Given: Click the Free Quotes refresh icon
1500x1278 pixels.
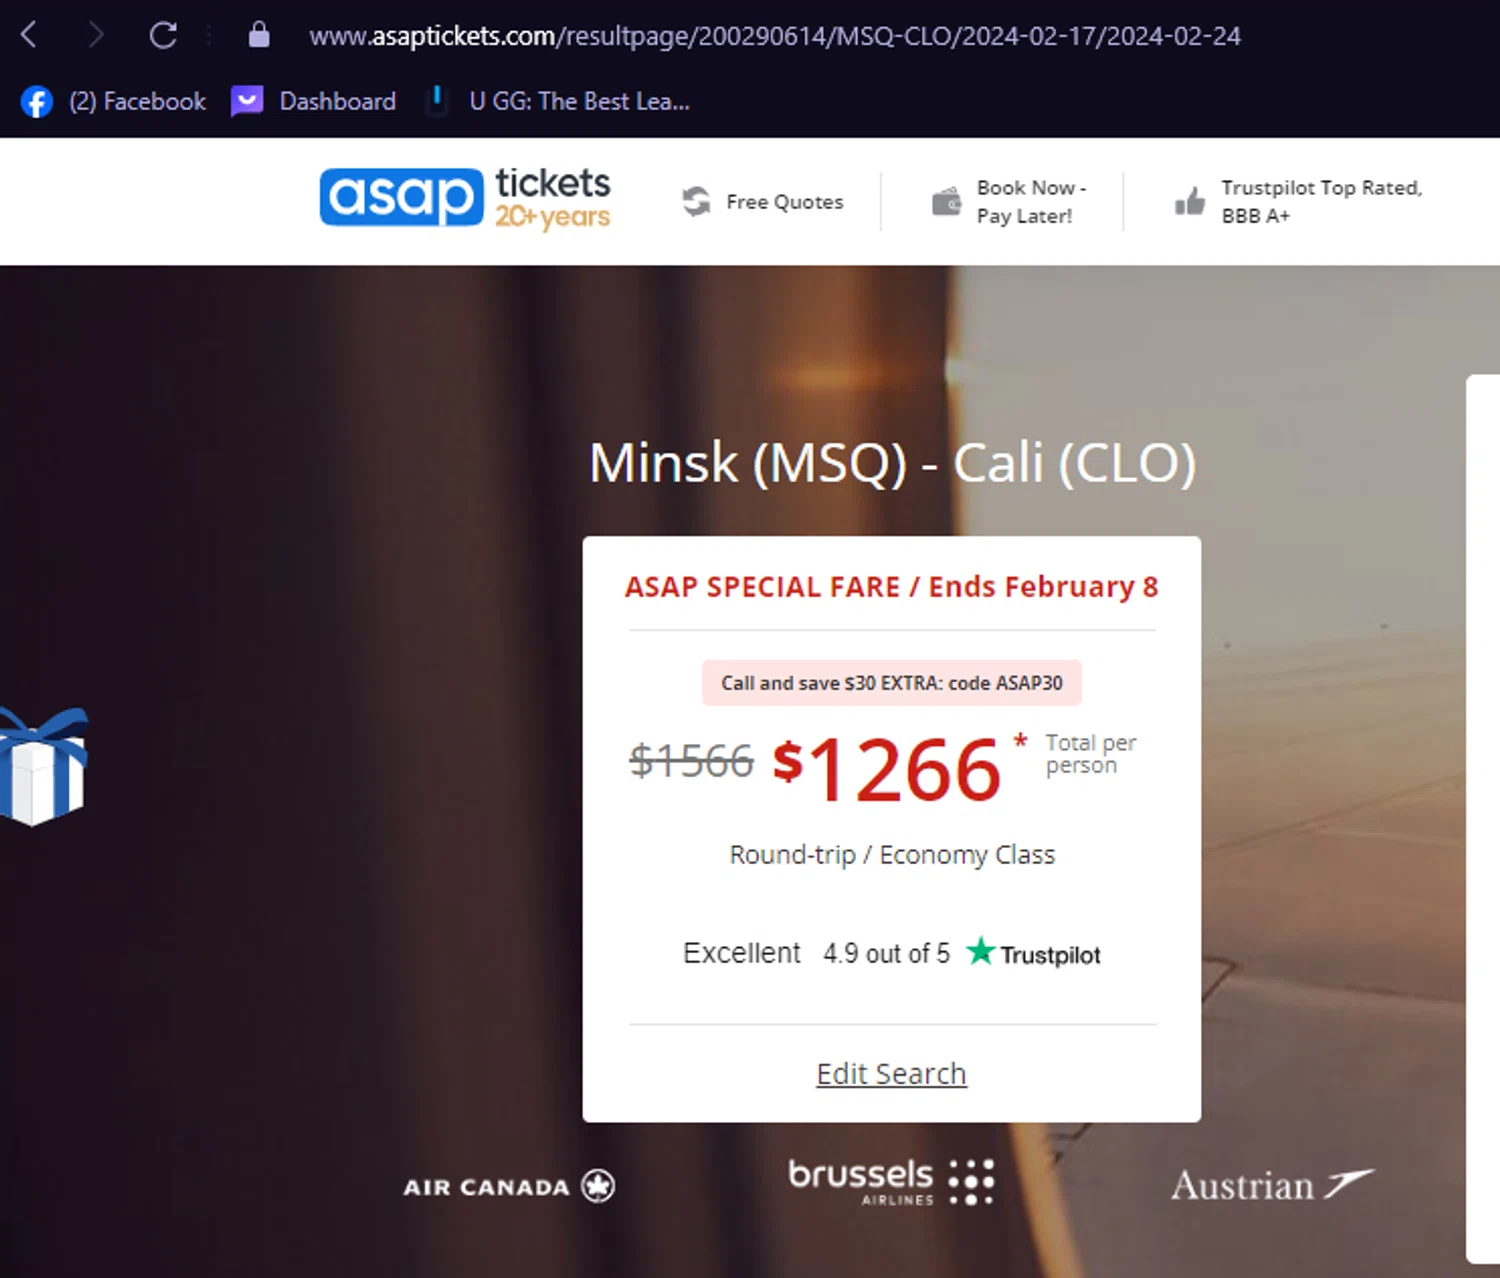Looking at the screenshot, I should pos(696,202).
